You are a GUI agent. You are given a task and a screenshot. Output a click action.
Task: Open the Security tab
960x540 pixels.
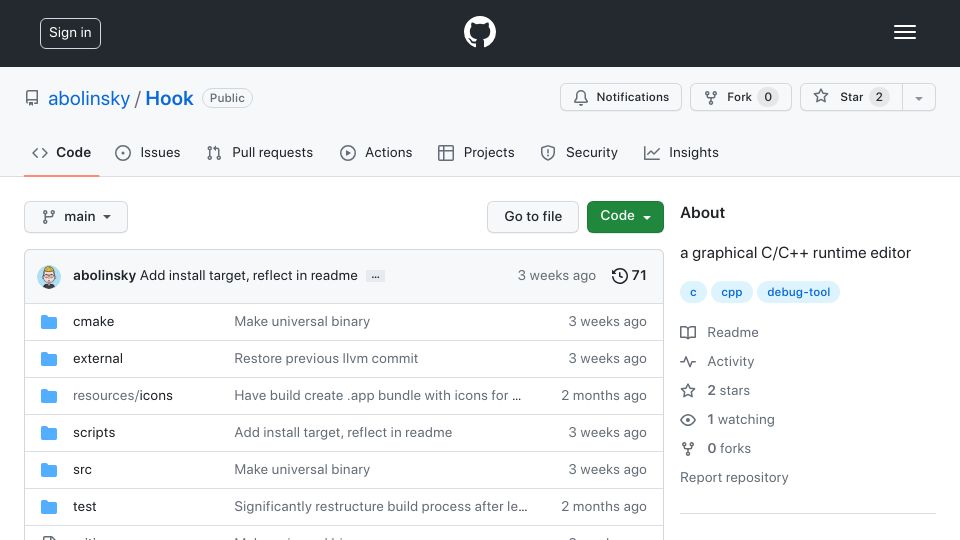[579, 152]
